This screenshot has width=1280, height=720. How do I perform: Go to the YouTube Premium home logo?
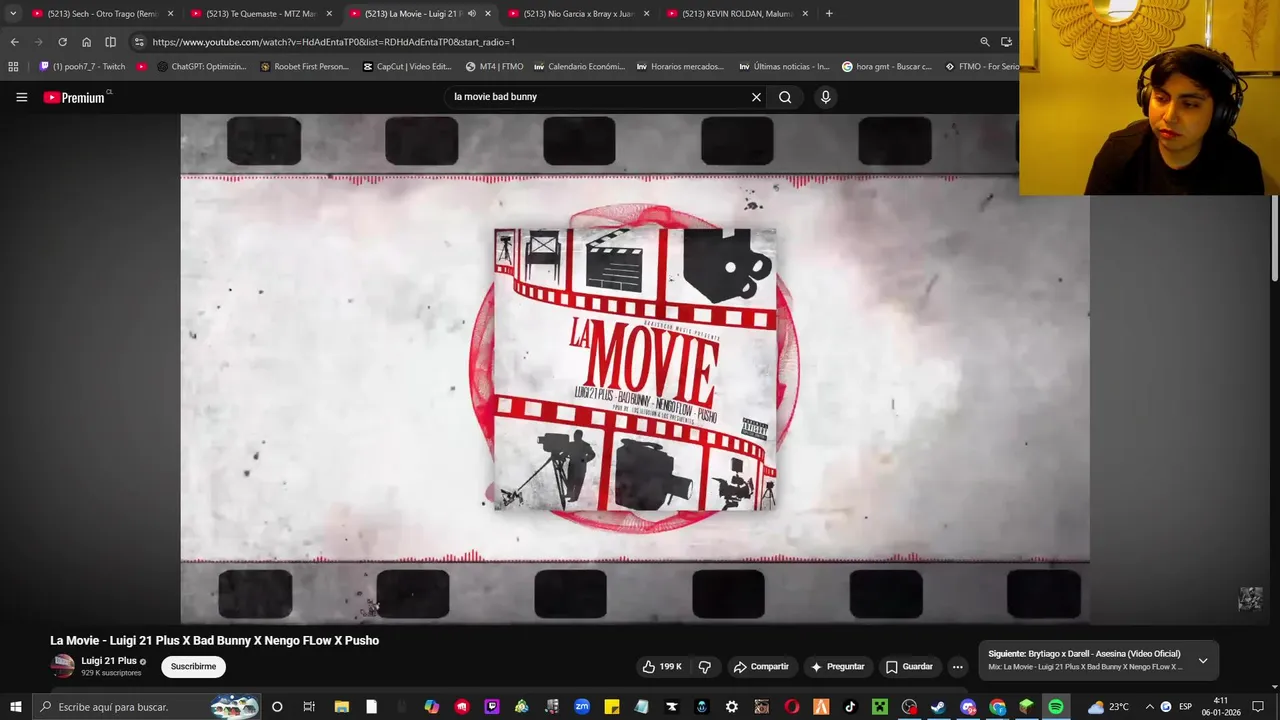[x=74, y=97]
